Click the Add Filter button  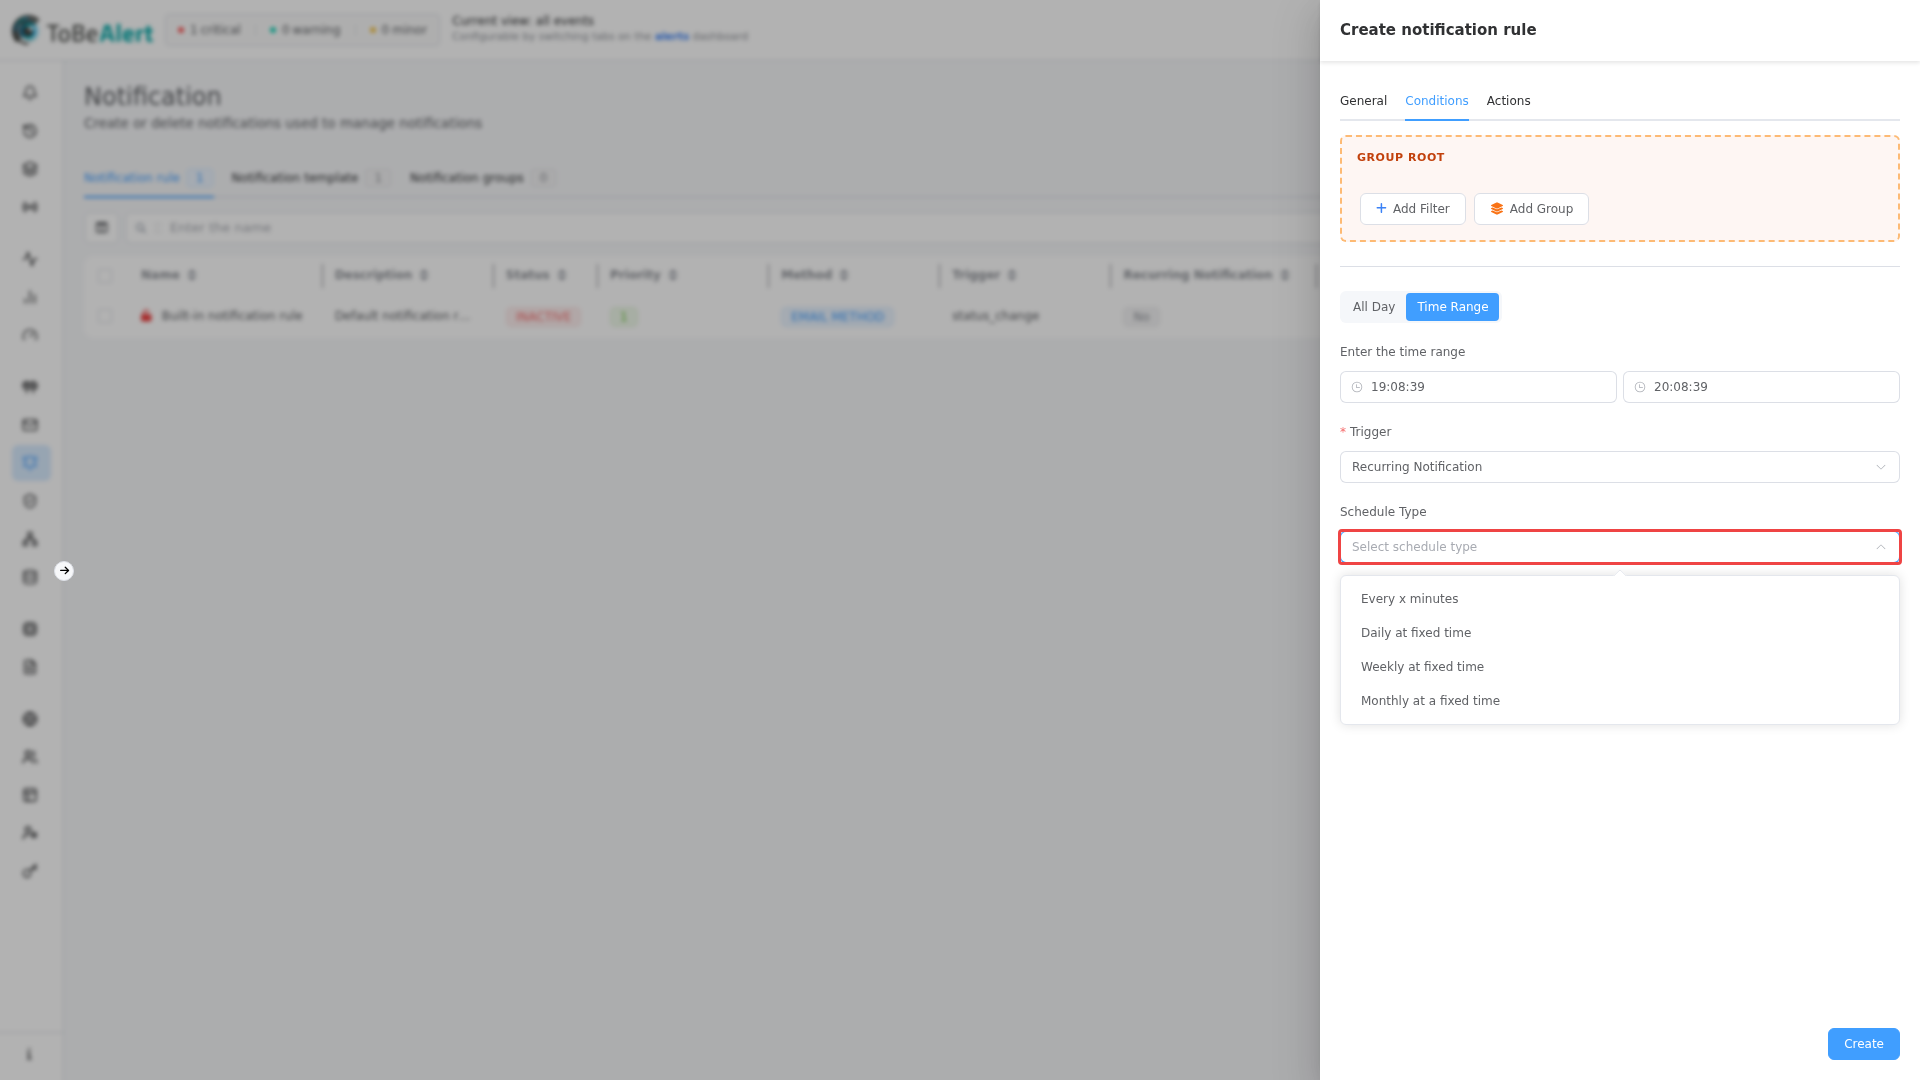[1412, 209]
